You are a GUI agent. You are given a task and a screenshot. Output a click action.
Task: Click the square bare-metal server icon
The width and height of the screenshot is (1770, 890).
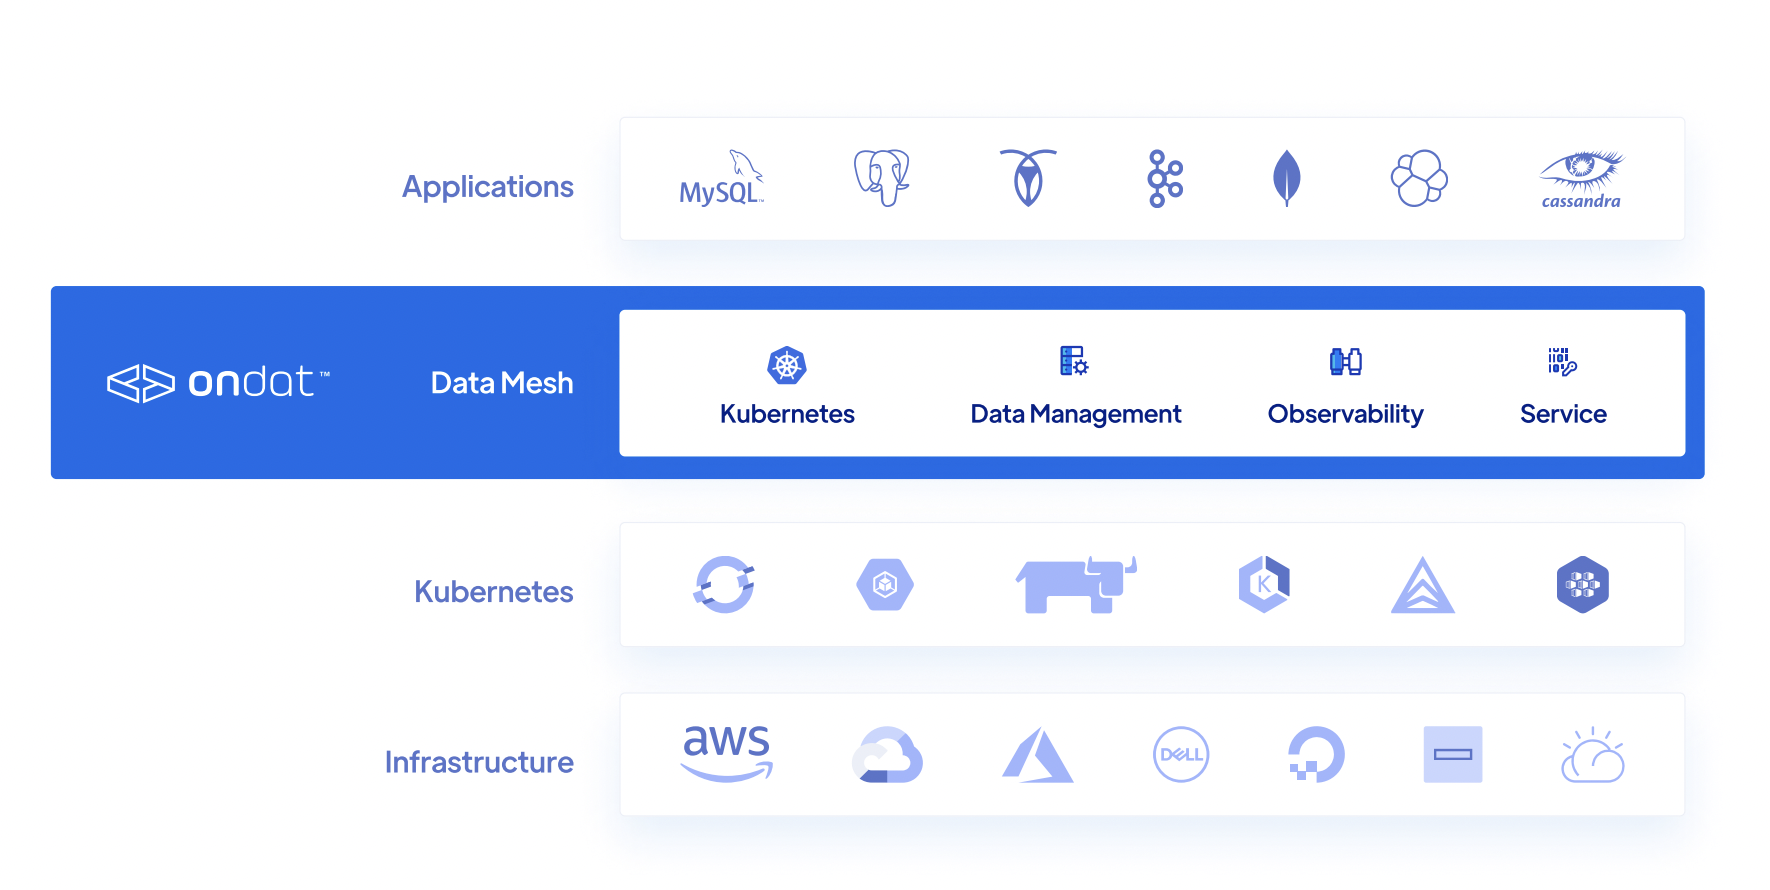click(x=1453, y=754)
